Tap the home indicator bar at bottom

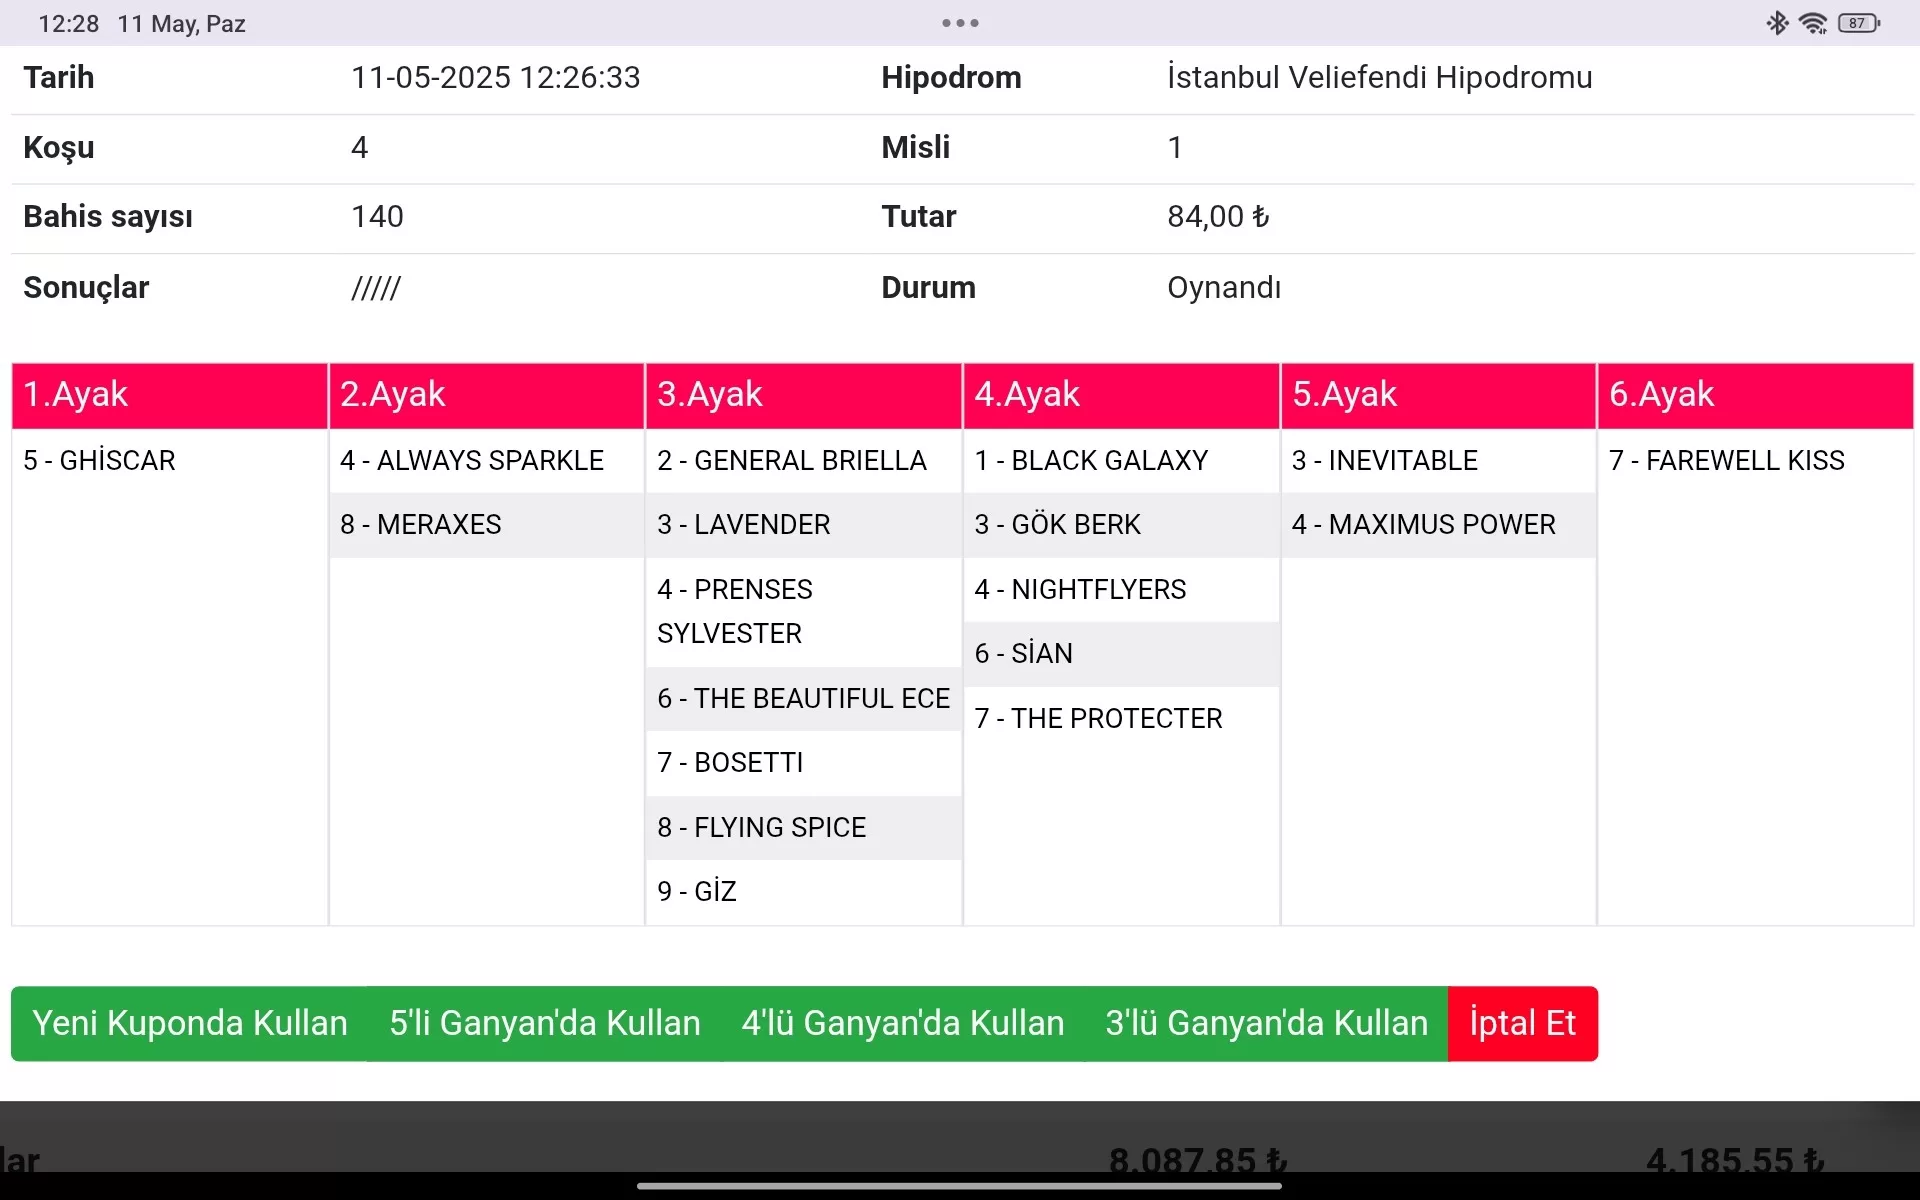(x=960, y=1186)
